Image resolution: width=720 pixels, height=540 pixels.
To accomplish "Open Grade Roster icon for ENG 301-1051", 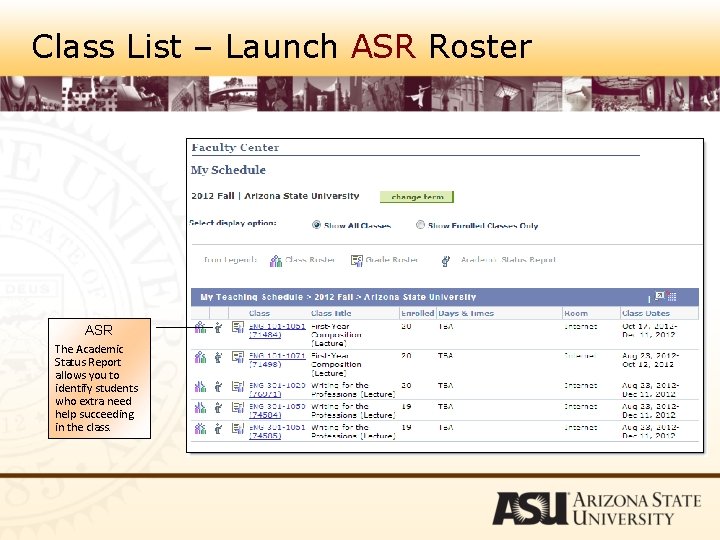I will pyautogui.click(x=237, y=429).
